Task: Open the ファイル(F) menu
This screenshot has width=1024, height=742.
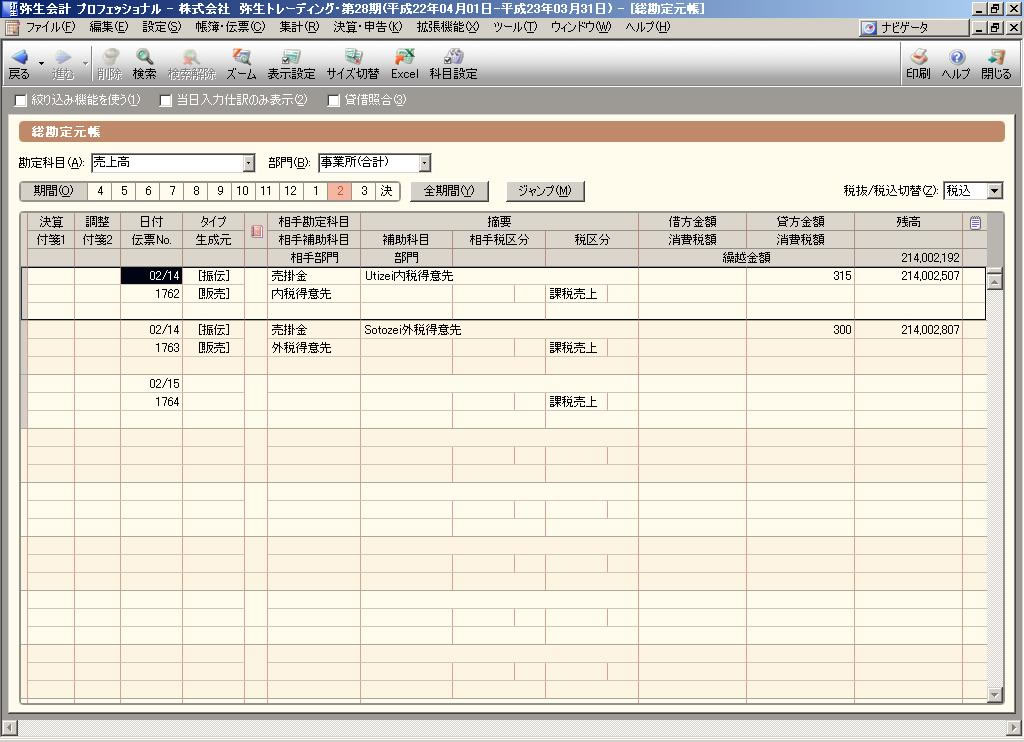Action: (50, 27)
